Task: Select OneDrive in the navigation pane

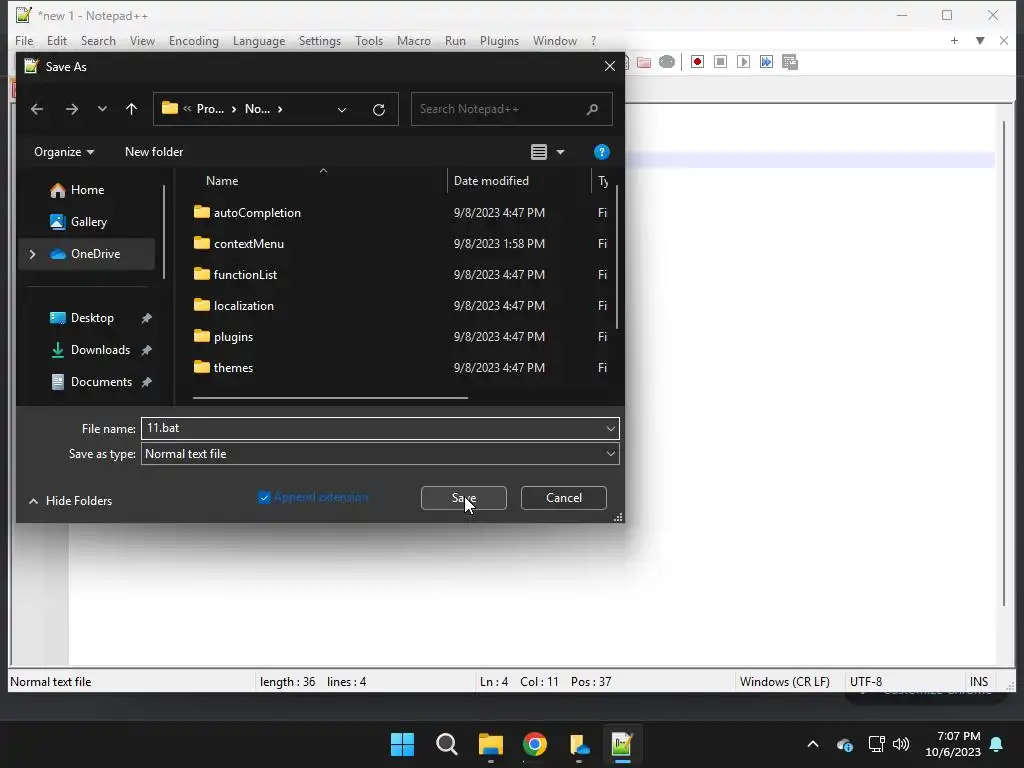Action: click(95, 254)
